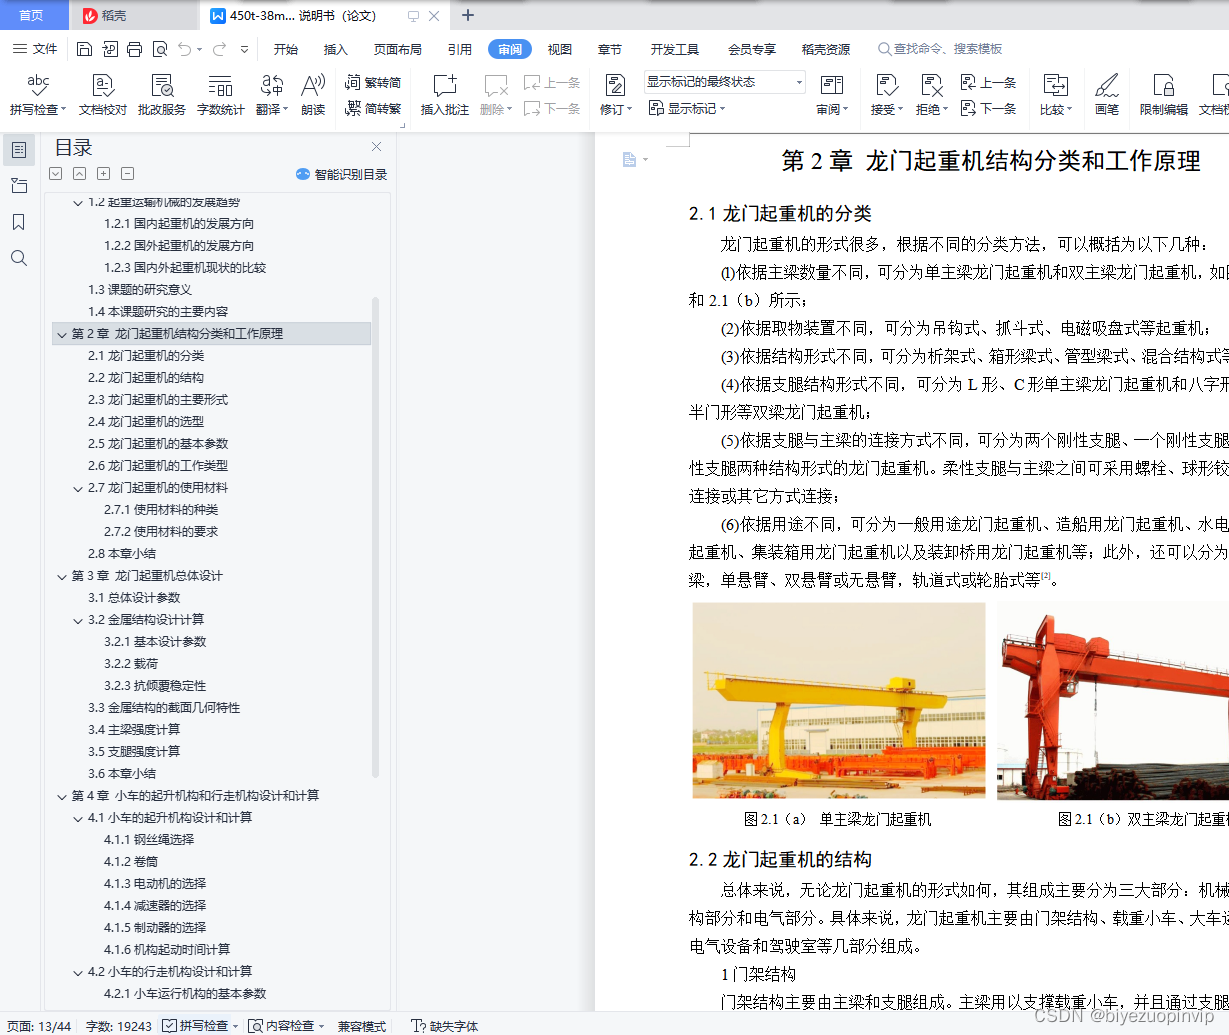
Task: Collapse 第 3 章 龙门起重机总体设计 node
Action: pos(62,576)
